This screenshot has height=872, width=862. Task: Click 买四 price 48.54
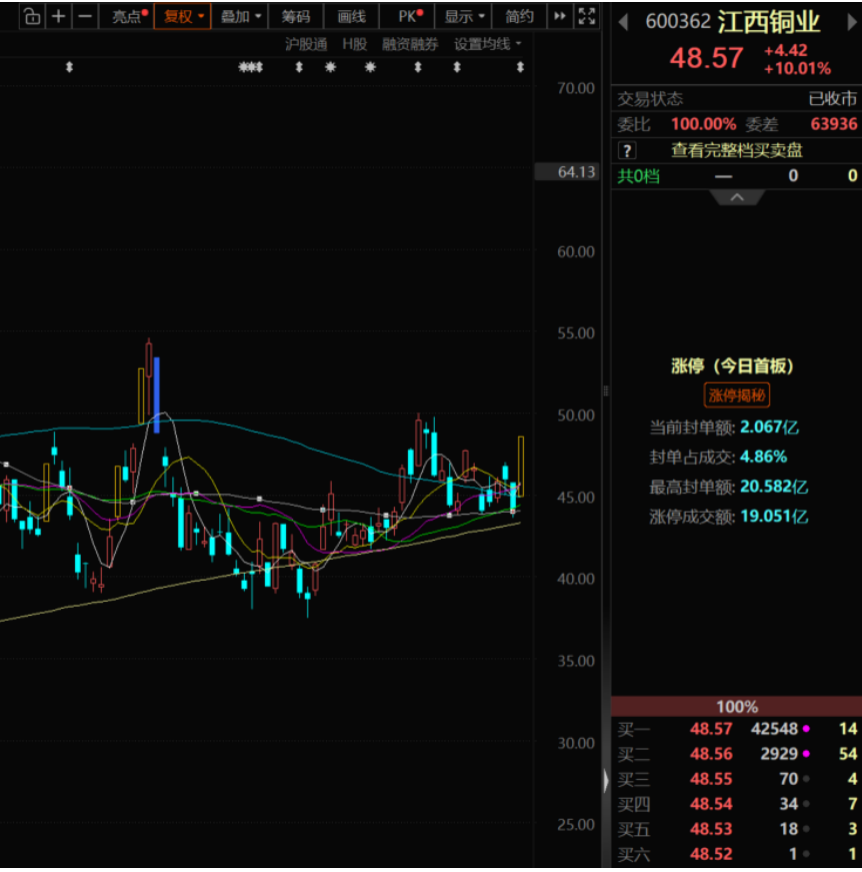[711, 804]
